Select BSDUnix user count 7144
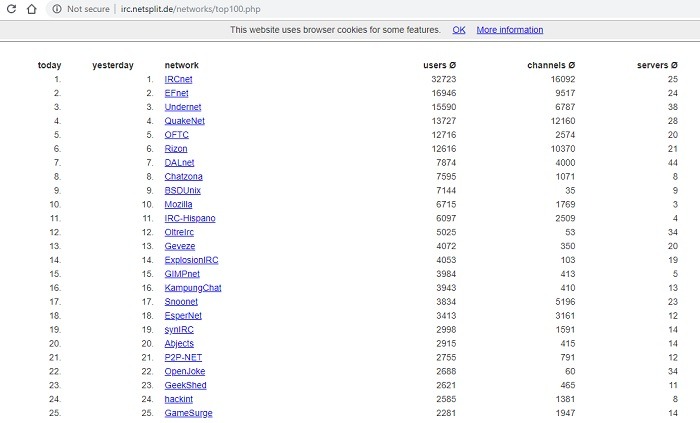The width and height of the screenshot is (700, 423). click(446, 191)
